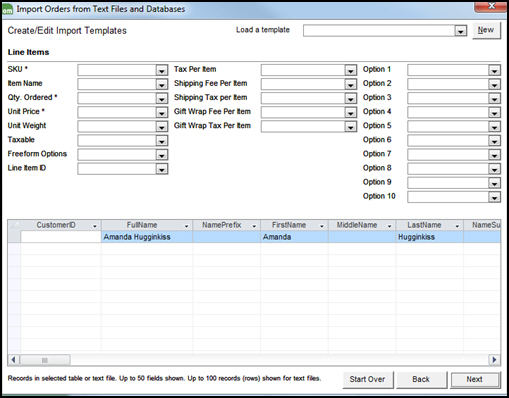Open the Unit Price dropdown
This screenshot has width=509, height=398.
pyautogui.click(x=162, y=113)
